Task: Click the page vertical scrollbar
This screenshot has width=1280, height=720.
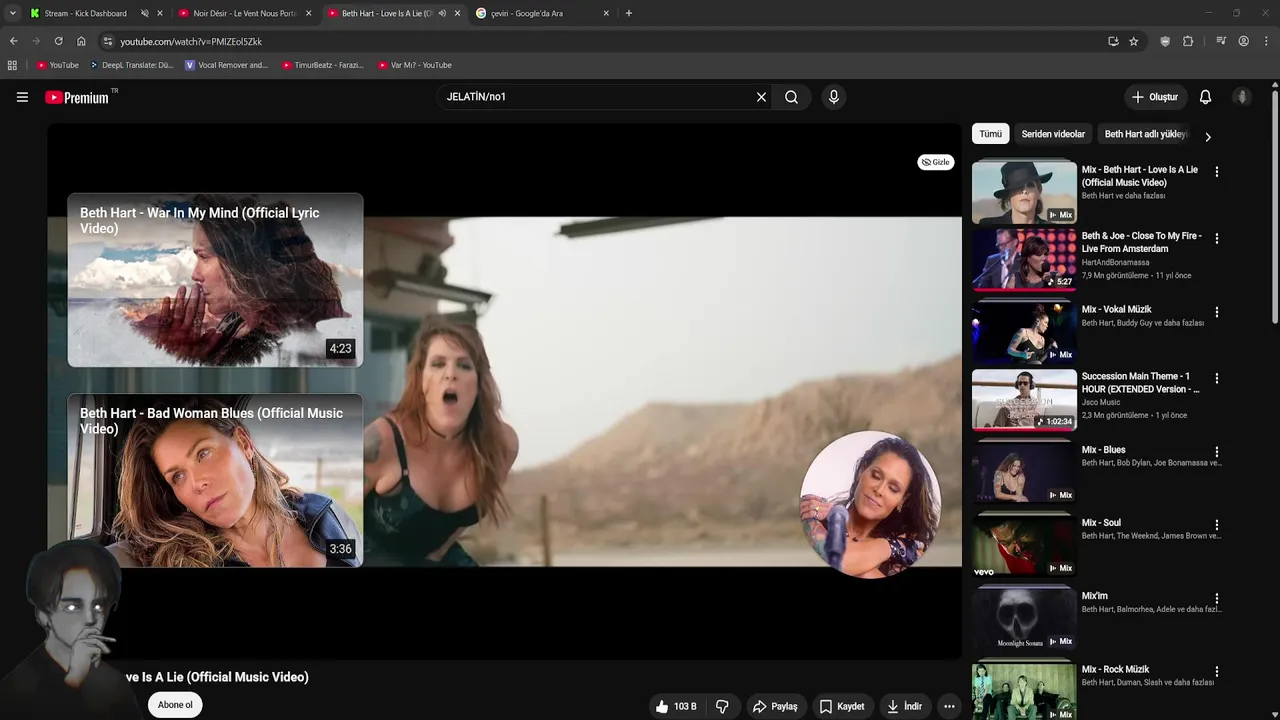Action: (1275, 205)
